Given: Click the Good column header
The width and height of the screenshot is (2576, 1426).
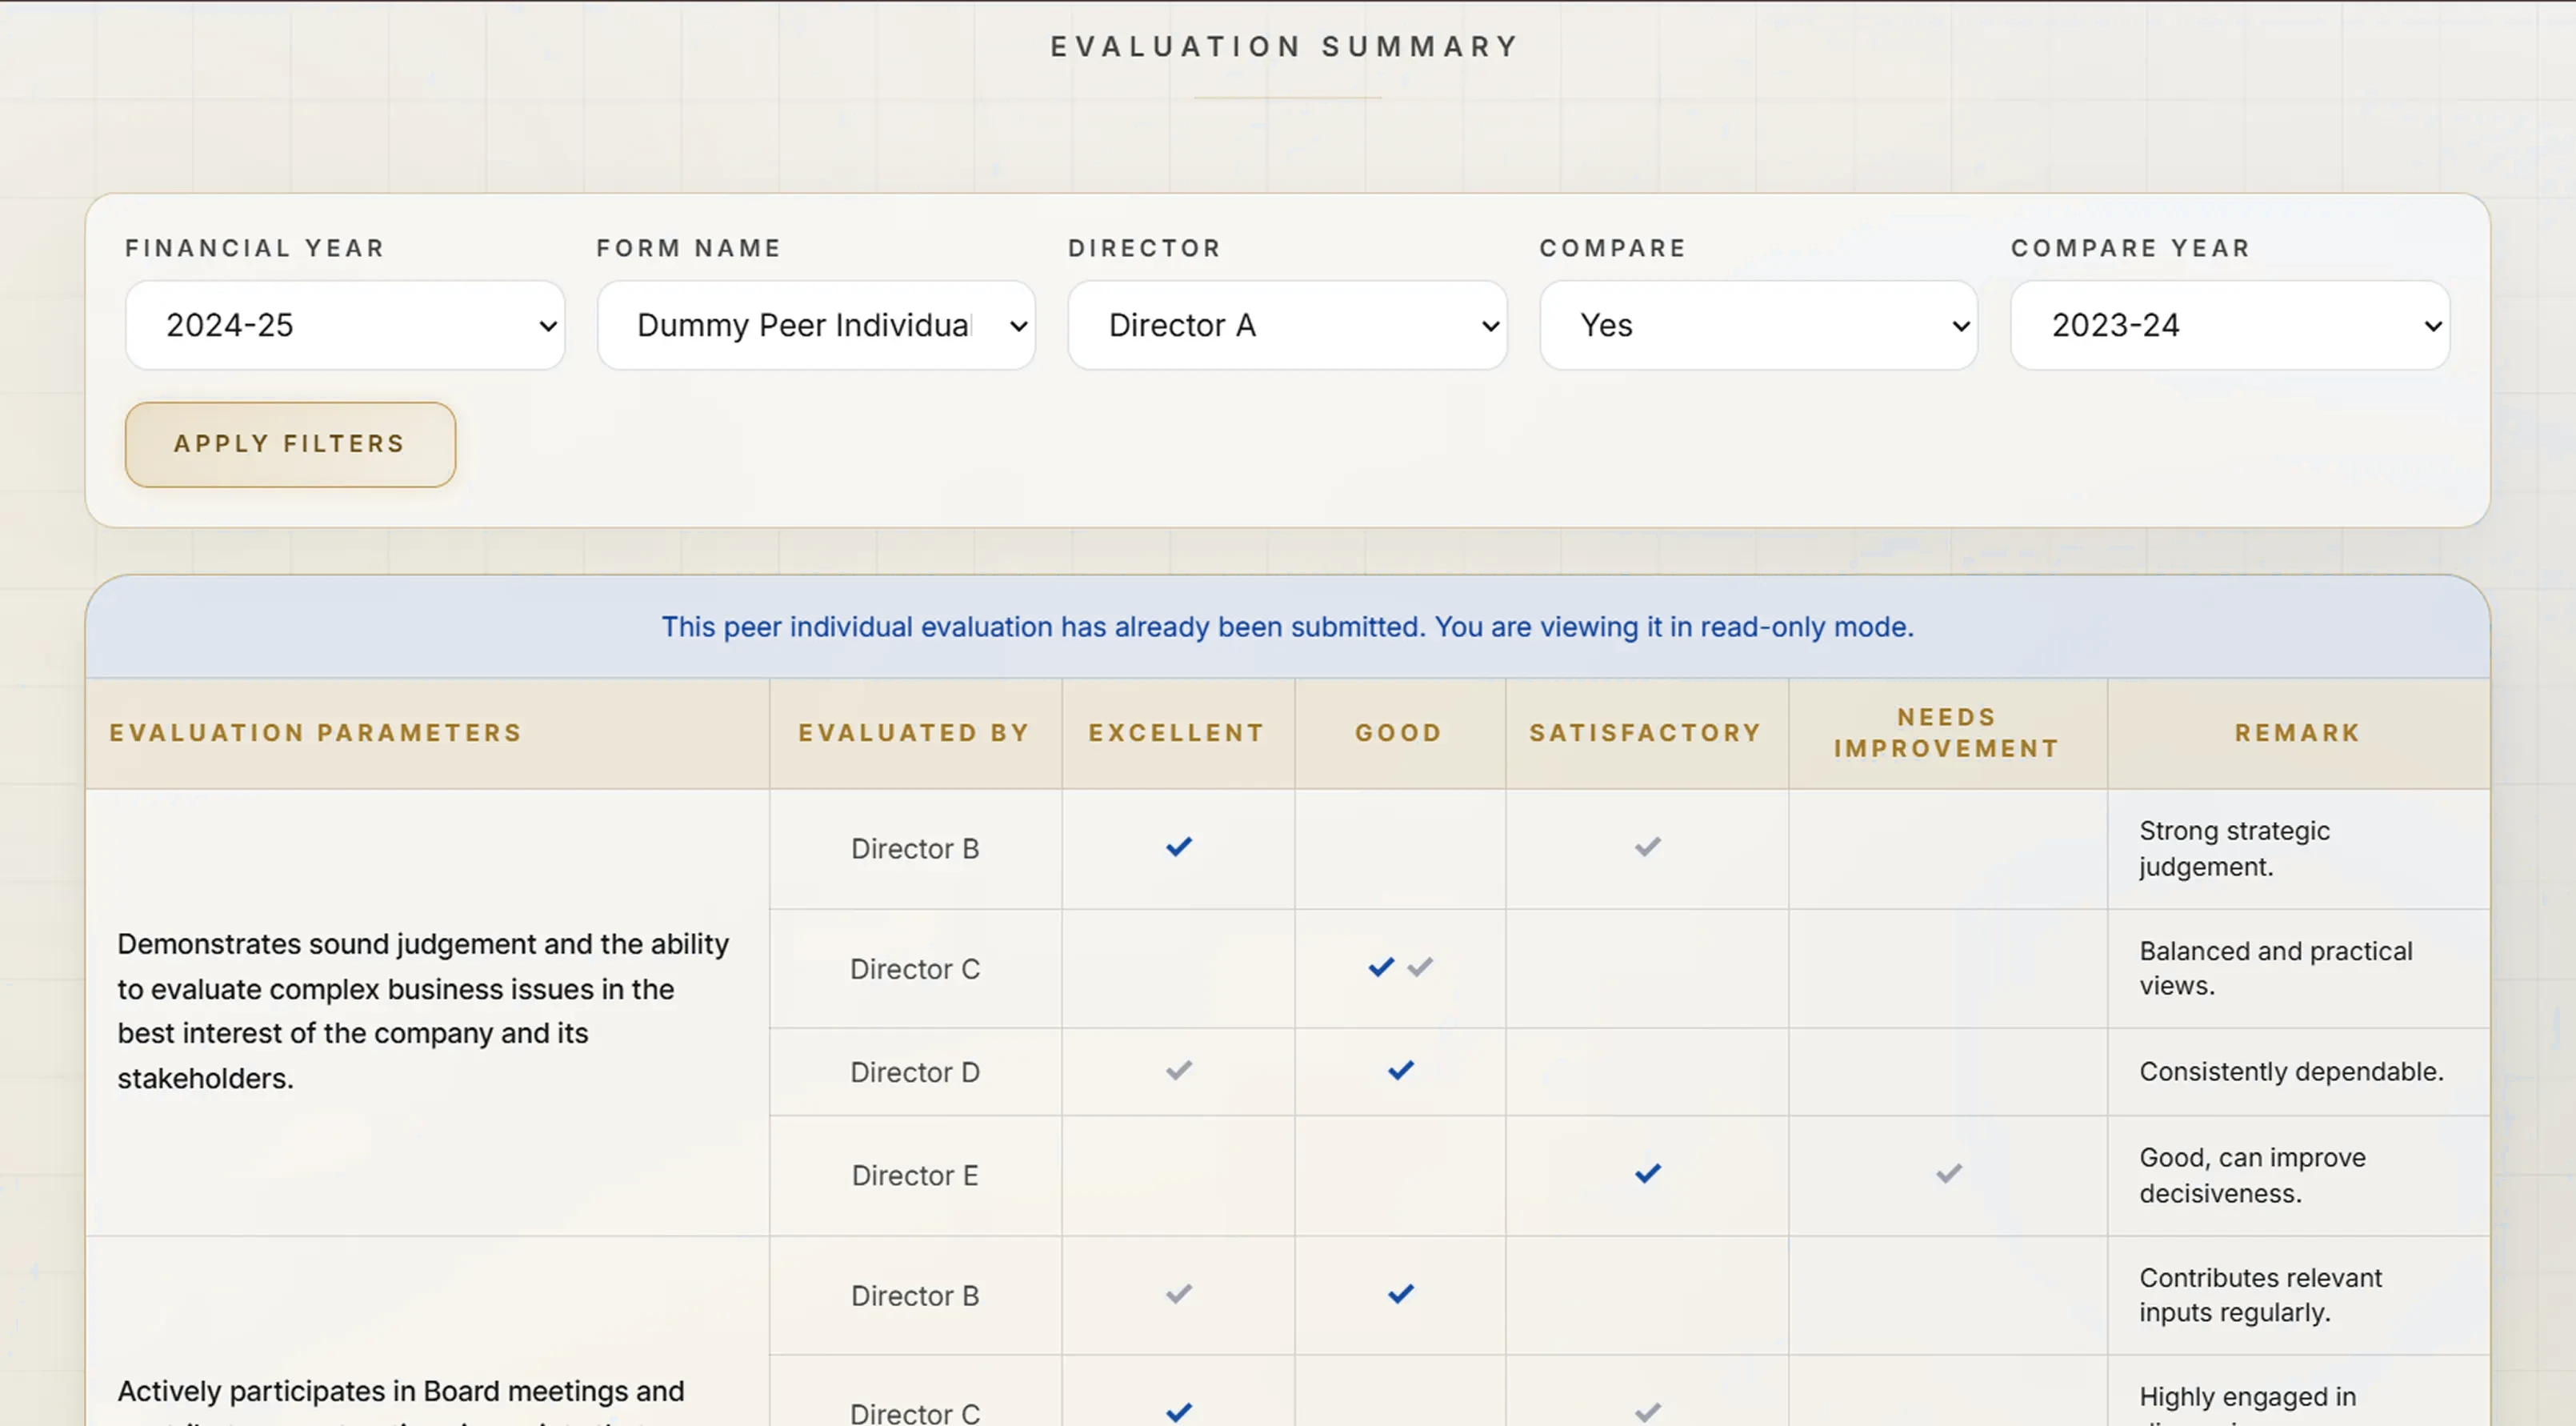Looking at the screenshot, I should pos(1399,733).
